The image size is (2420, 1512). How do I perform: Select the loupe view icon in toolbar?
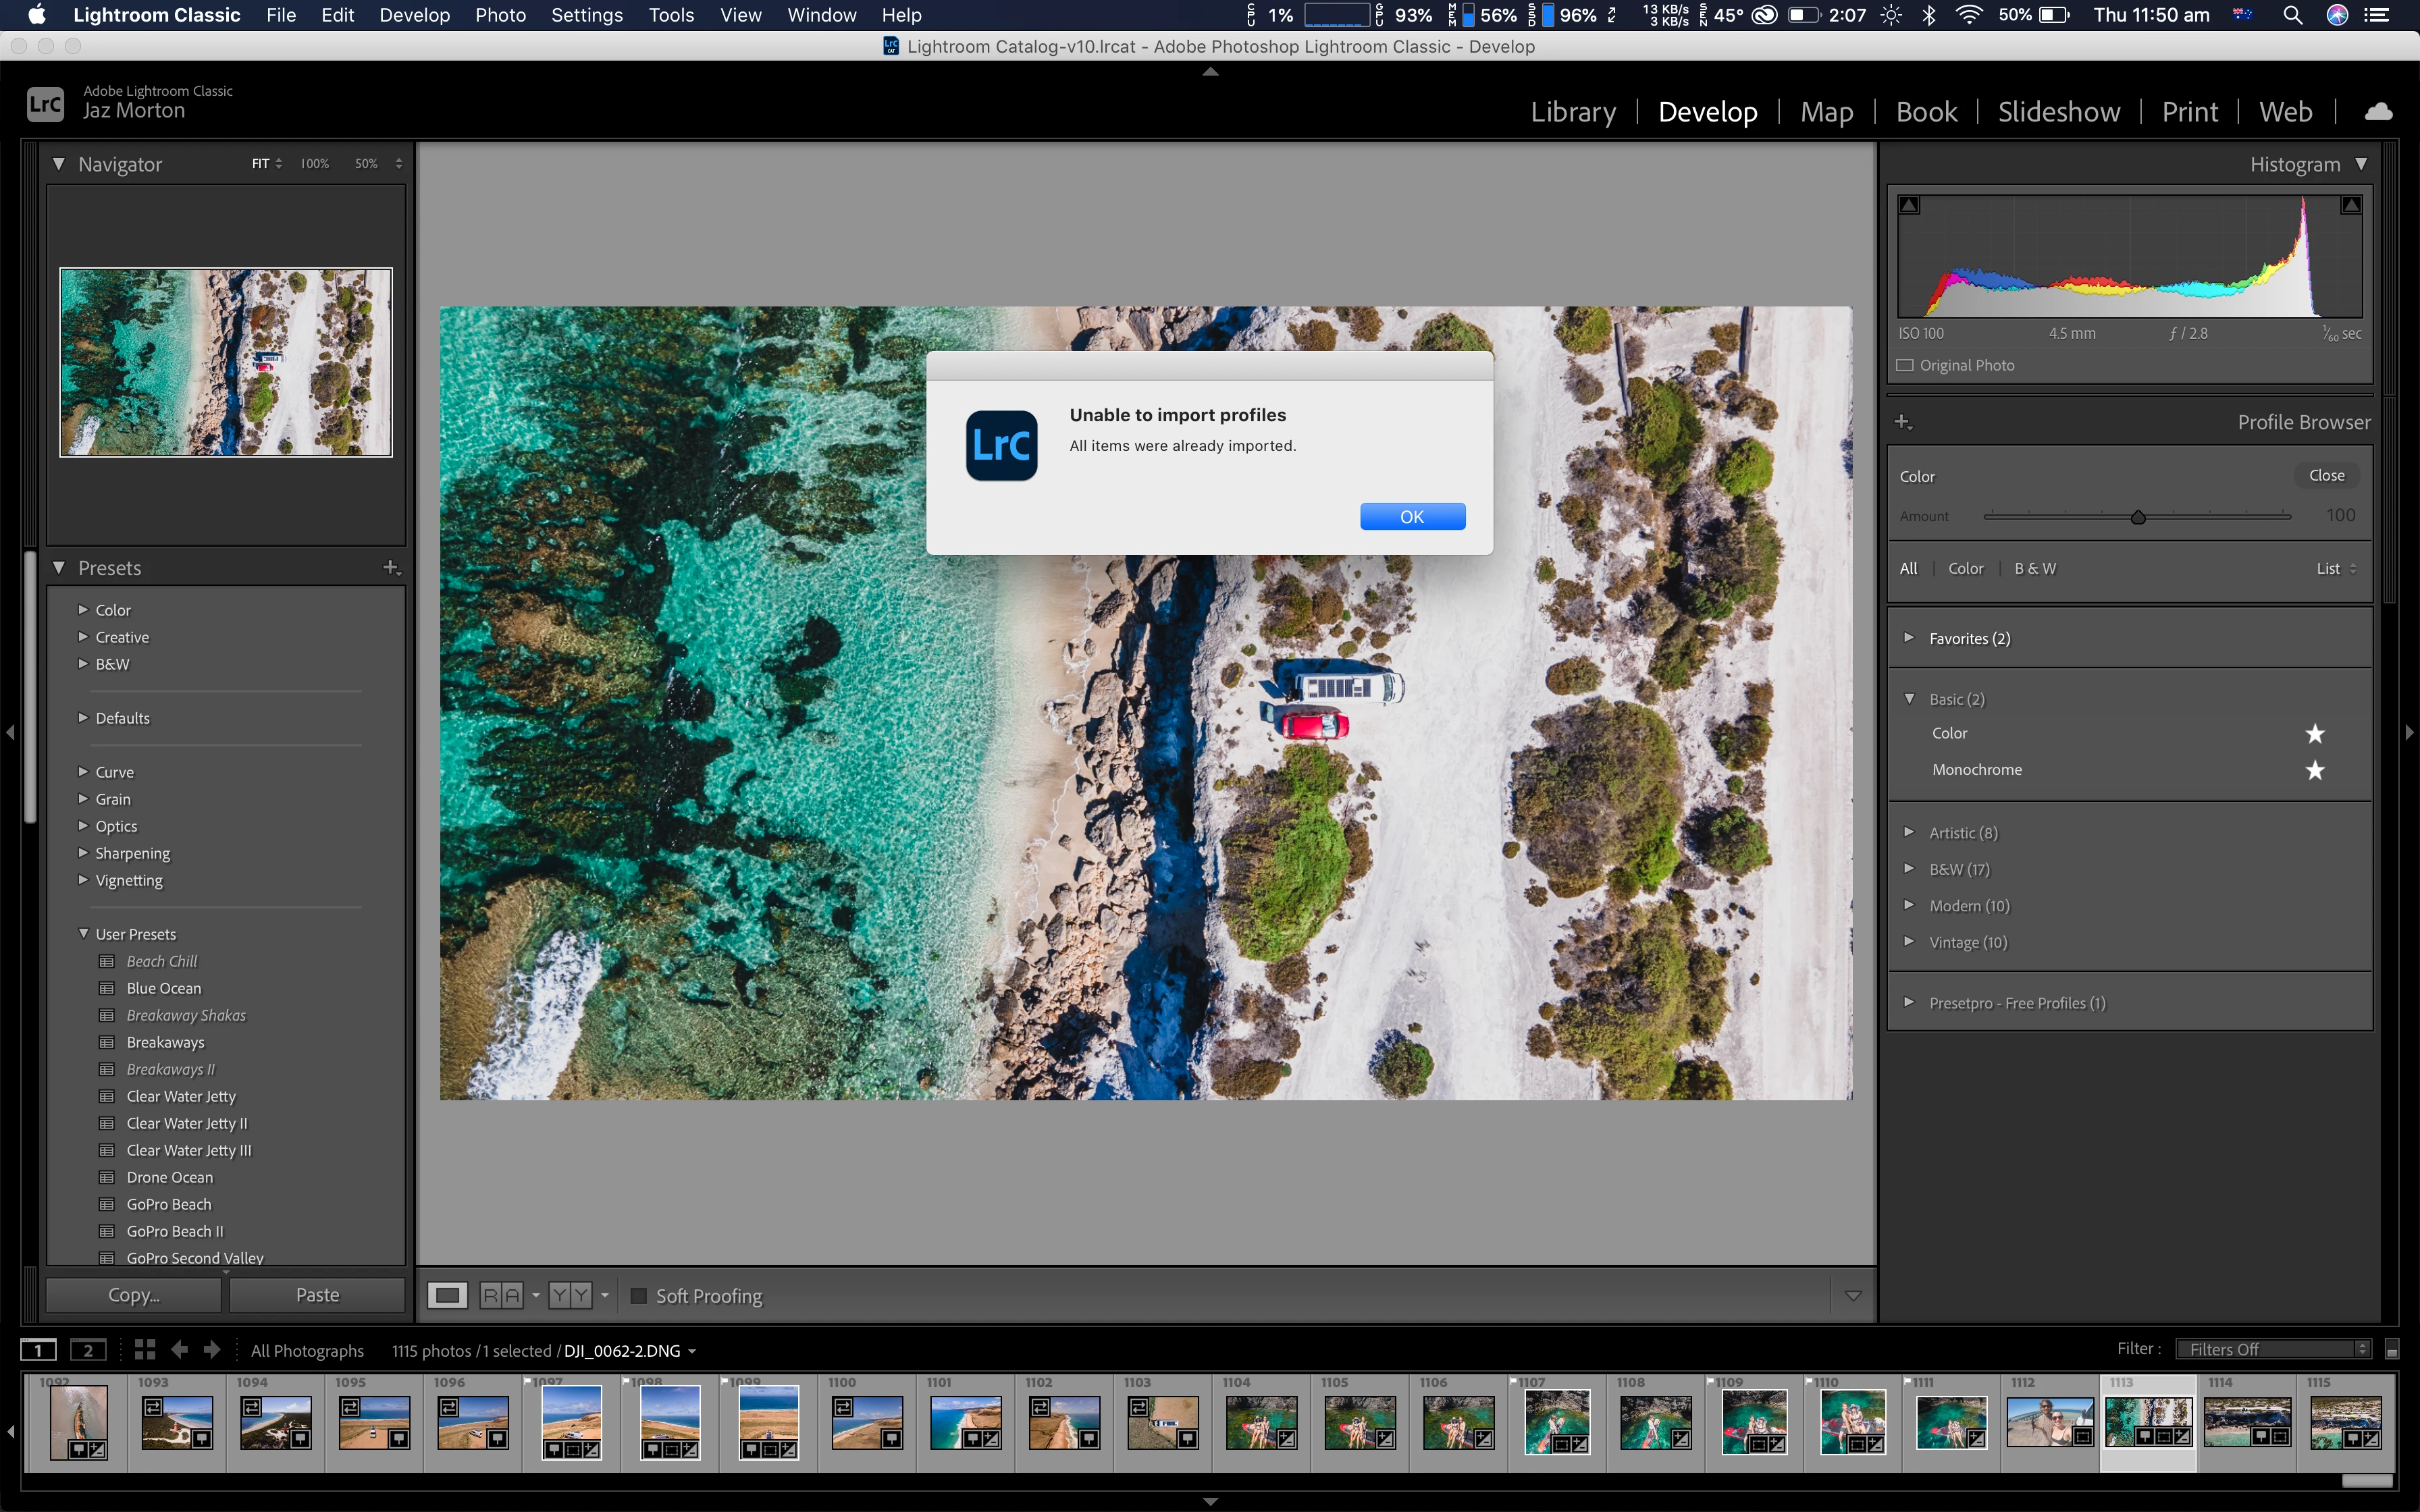447,1296
